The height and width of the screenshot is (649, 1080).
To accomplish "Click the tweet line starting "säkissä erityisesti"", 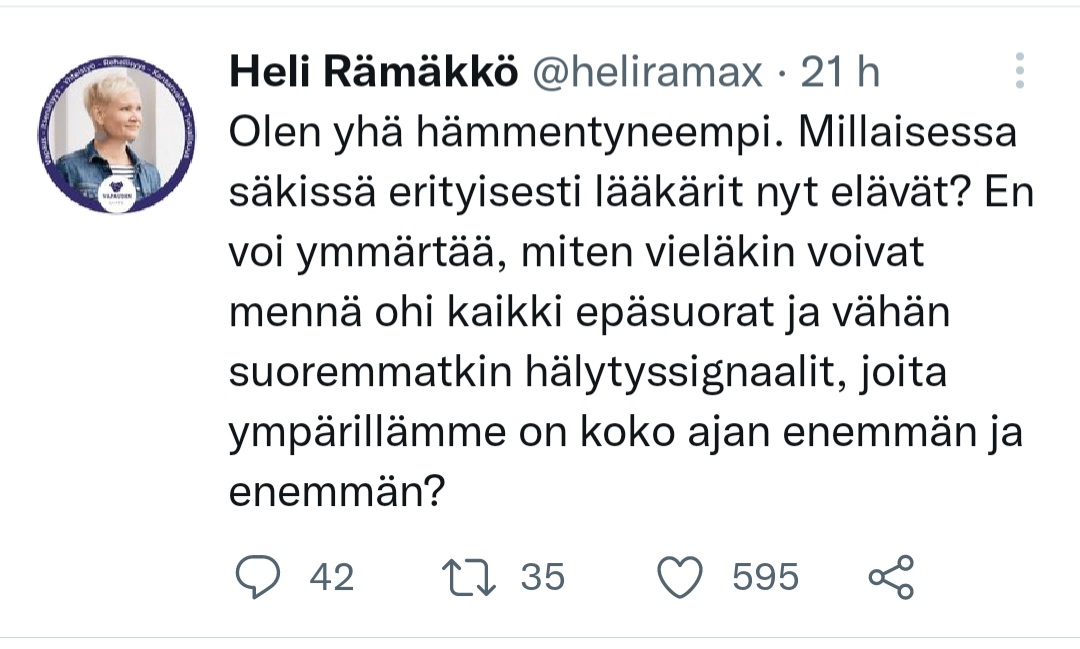I will (x=623, y=193).
